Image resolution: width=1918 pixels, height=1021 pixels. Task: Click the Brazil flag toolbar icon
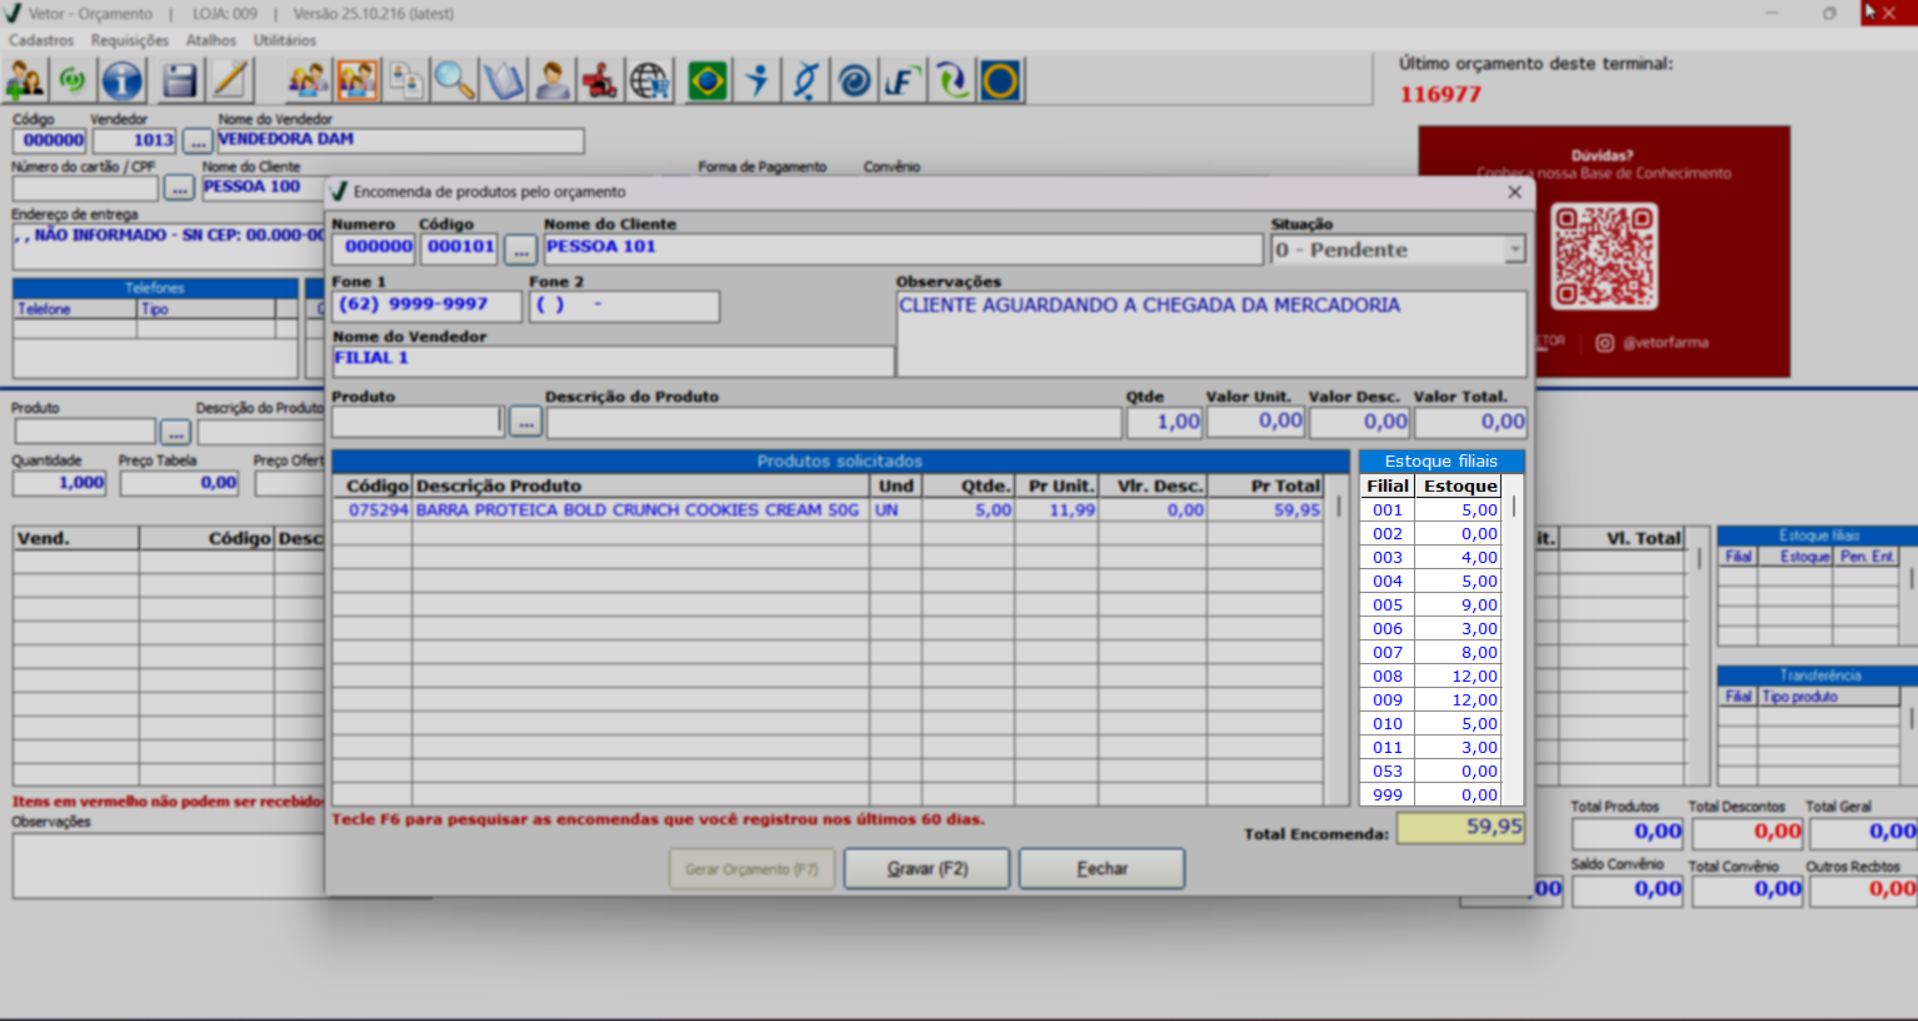[x=707, y=81]
